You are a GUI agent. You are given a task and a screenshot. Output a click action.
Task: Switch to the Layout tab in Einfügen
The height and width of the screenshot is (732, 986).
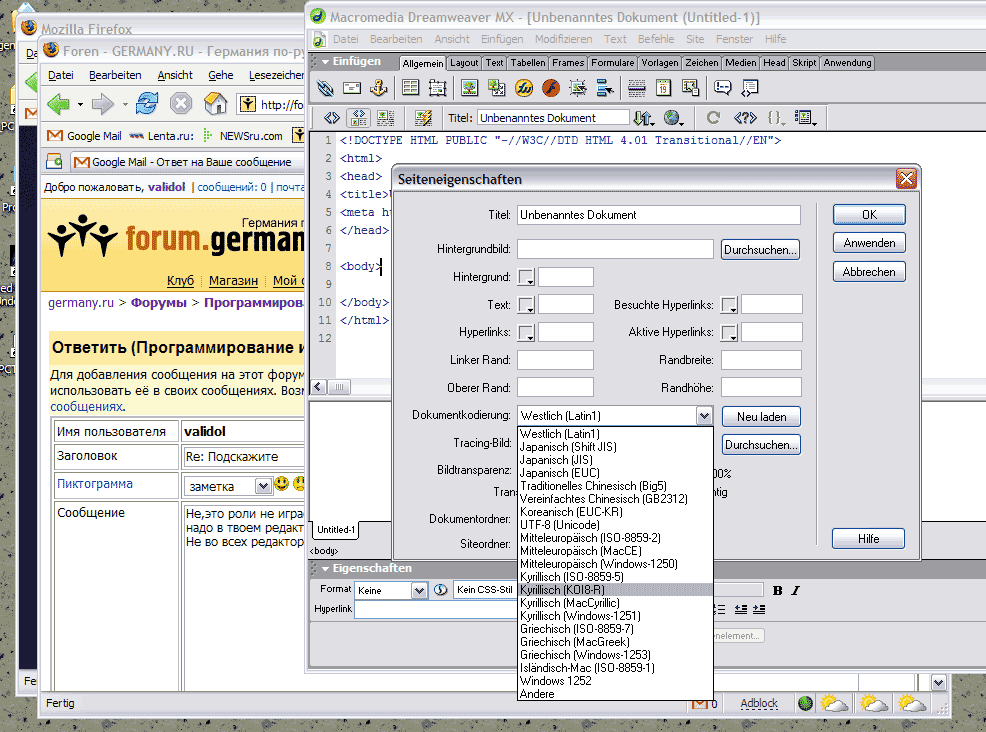[x=464, y=63]
